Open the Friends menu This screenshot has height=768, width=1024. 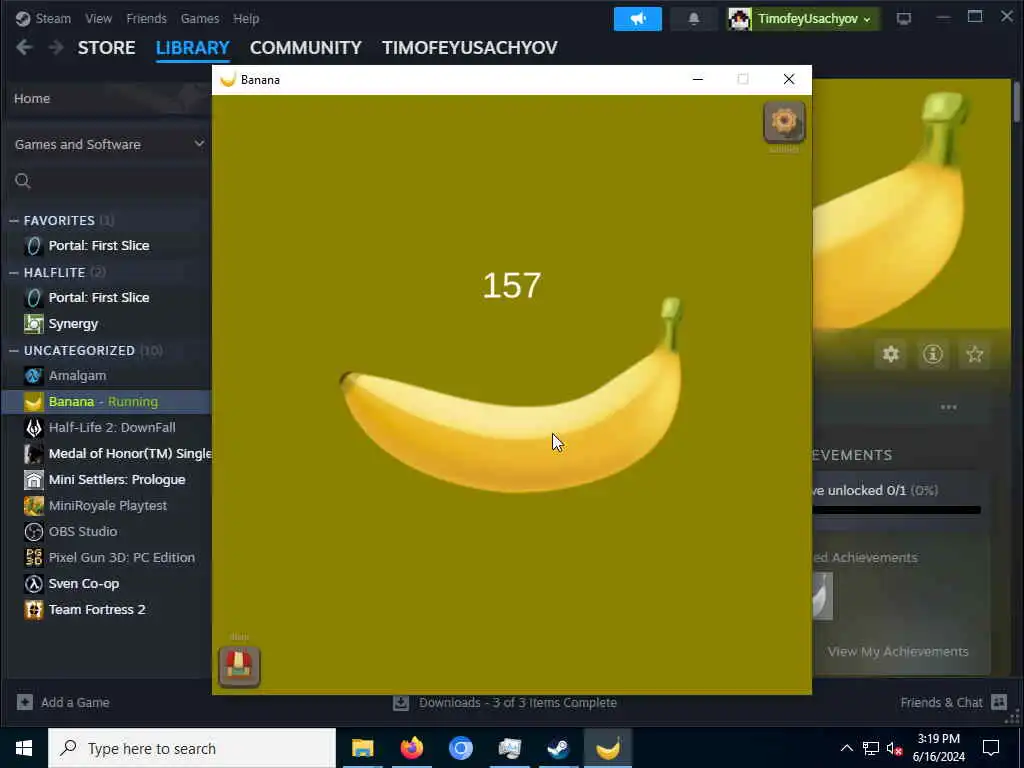pos(146,18)
